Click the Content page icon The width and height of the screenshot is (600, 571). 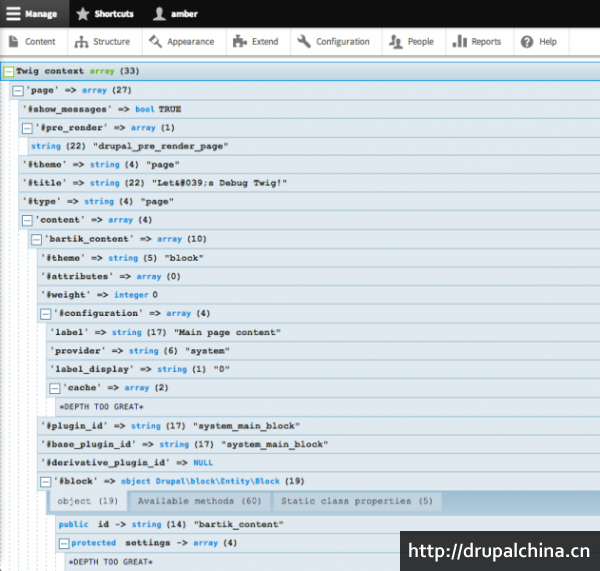click(x=14, y=42)
